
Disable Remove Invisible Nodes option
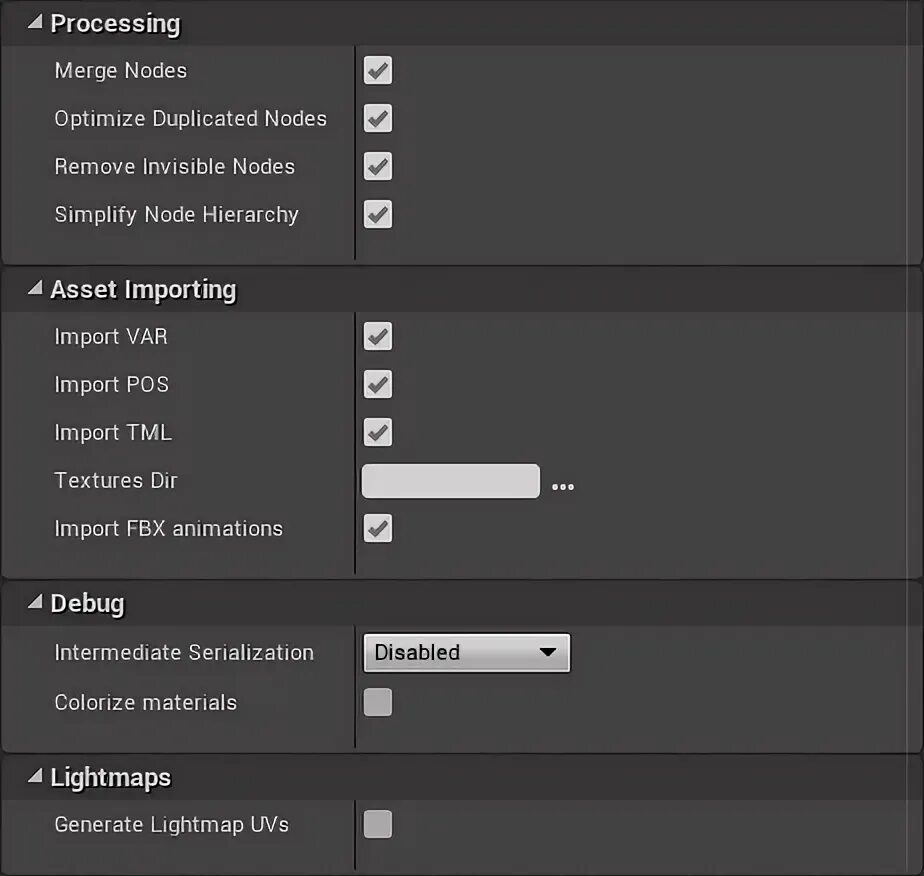click(x=378, y=166)
